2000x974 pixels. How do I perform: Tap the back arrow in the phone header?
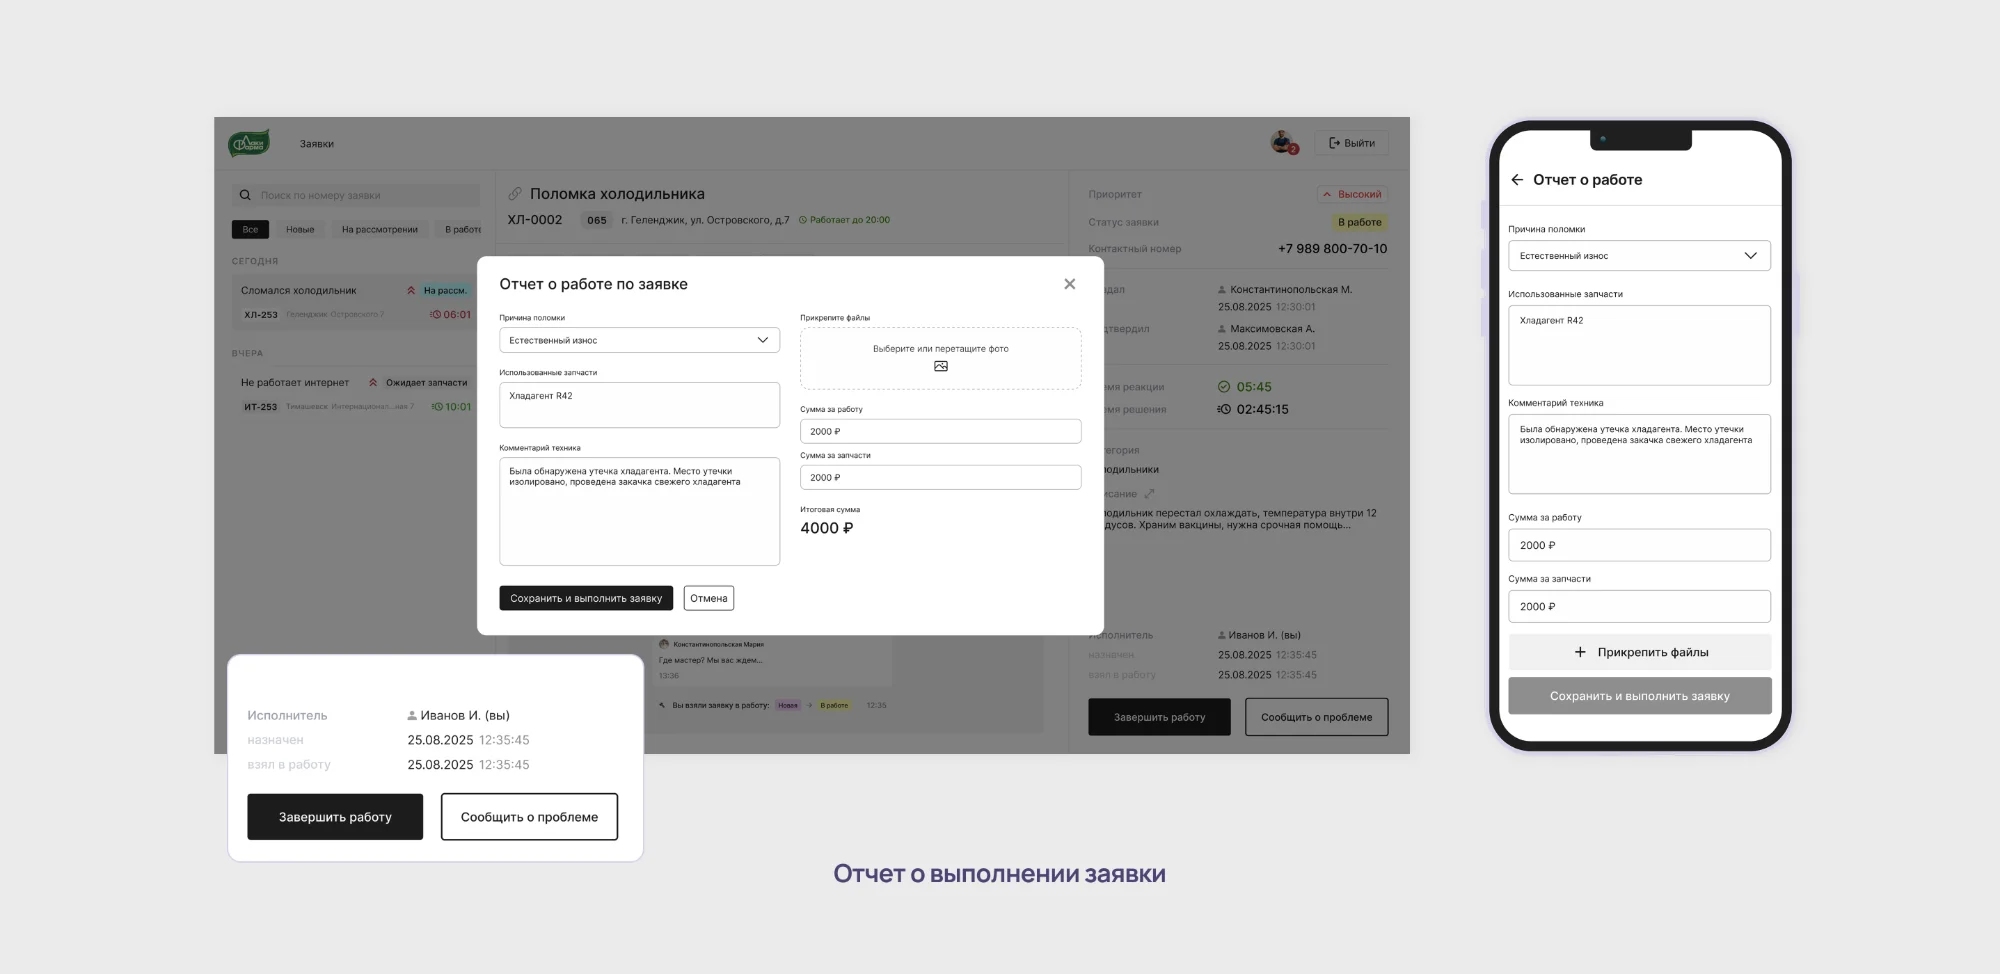pos(1517,180)
